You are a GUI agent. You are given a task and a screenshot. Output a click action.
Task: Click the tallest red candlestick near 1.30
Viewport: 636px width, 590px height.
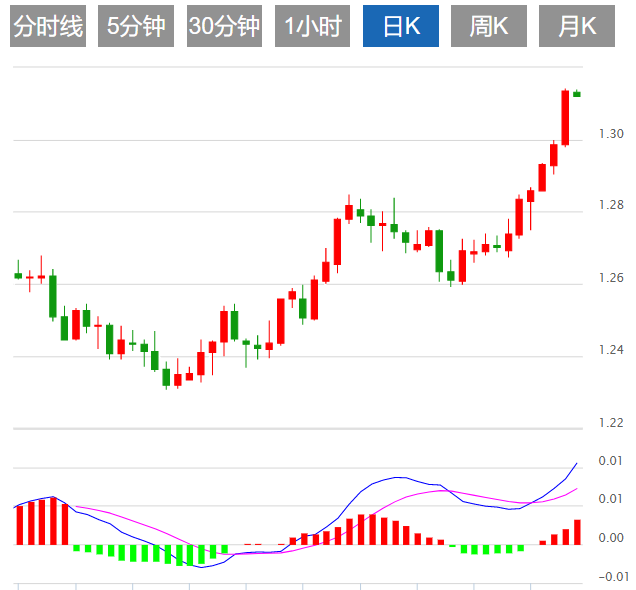[565, 118]
